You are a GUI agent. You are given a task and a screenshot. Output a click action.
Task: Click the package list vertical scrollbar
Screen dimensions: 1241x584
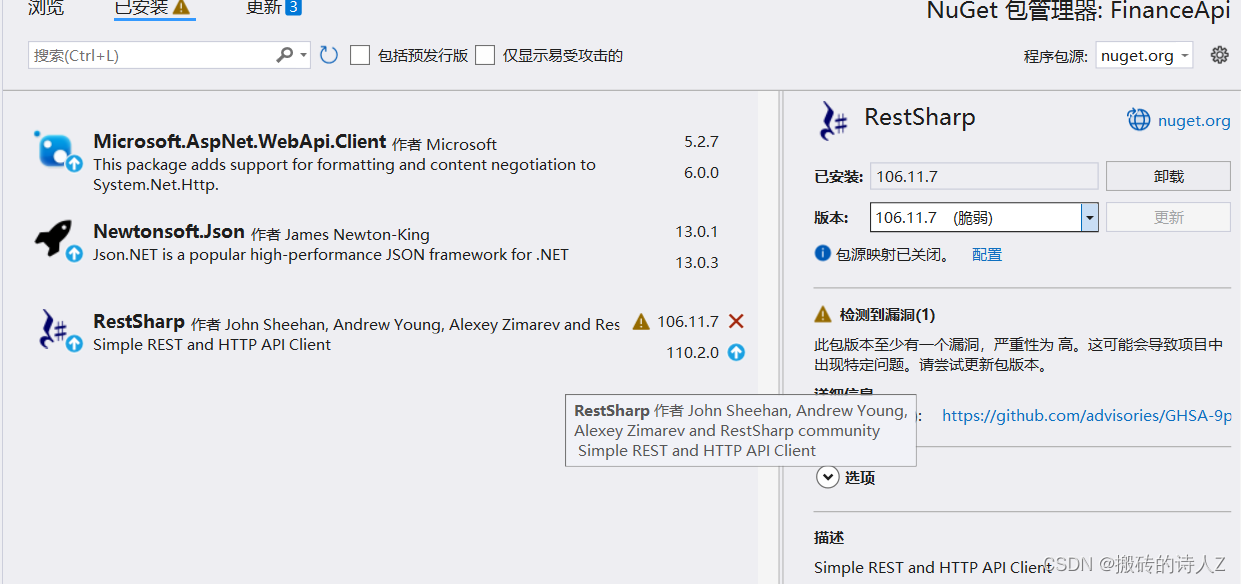(770, 337)
